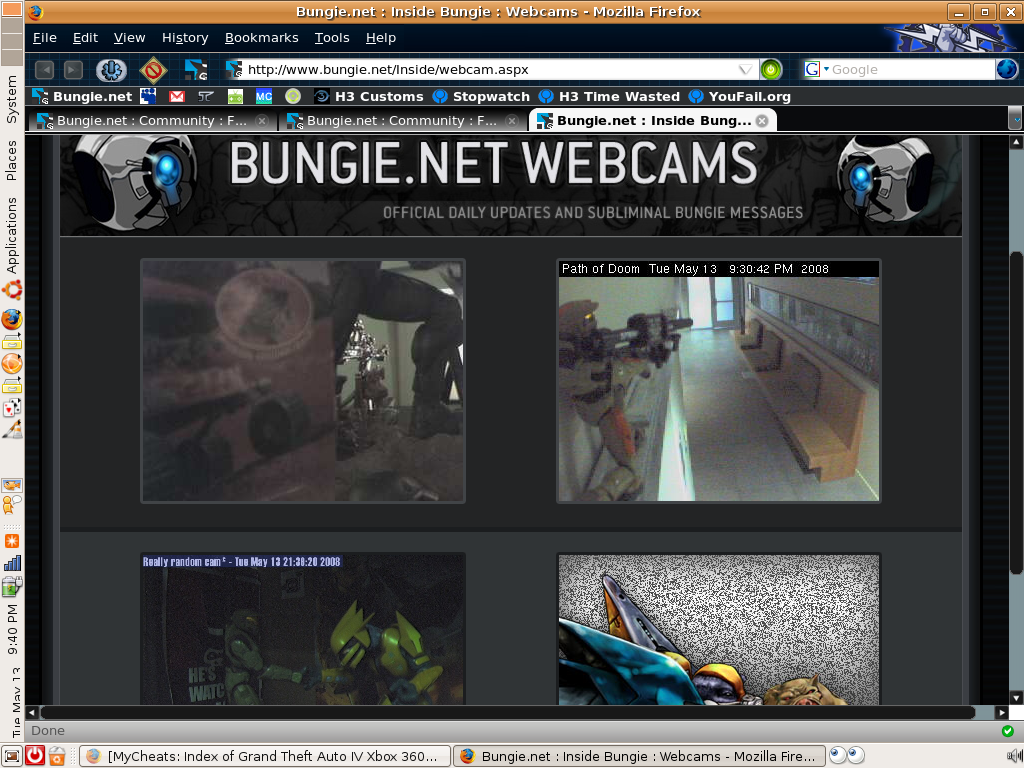Open the search engine selector dropdown
This screenshot has height=768, width=1024.
click(816, 70)
